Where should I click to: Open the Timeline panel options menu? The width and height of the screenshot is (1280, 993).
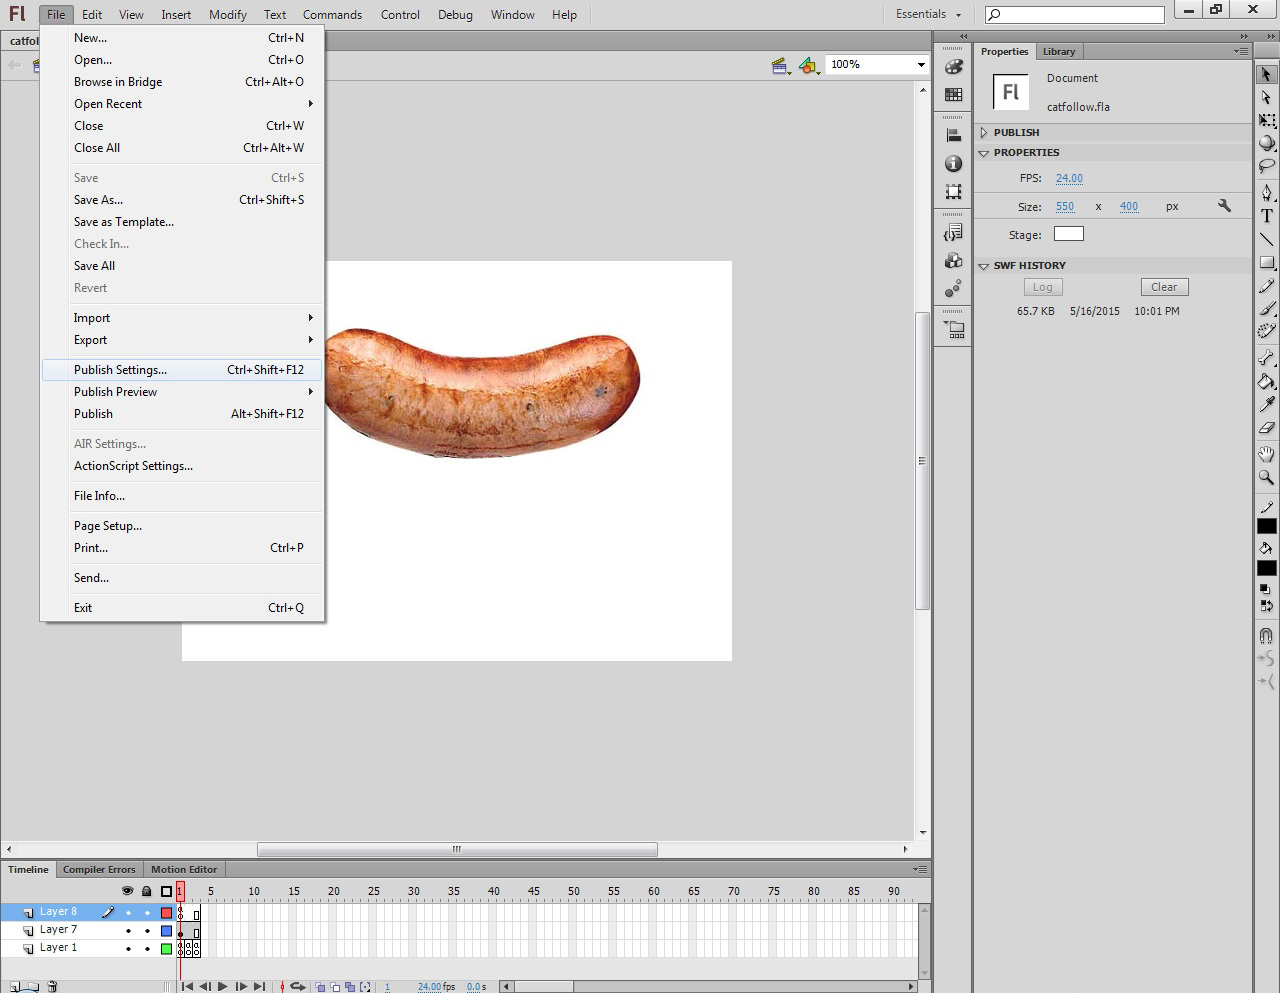tap(920, 869)
